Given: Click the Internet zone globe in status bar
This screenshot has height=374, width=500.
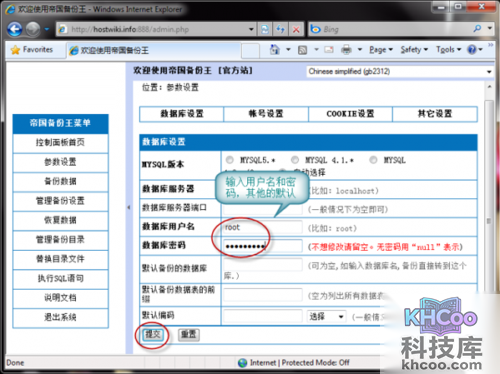Looking at the screenshot, I should point(242,363).
